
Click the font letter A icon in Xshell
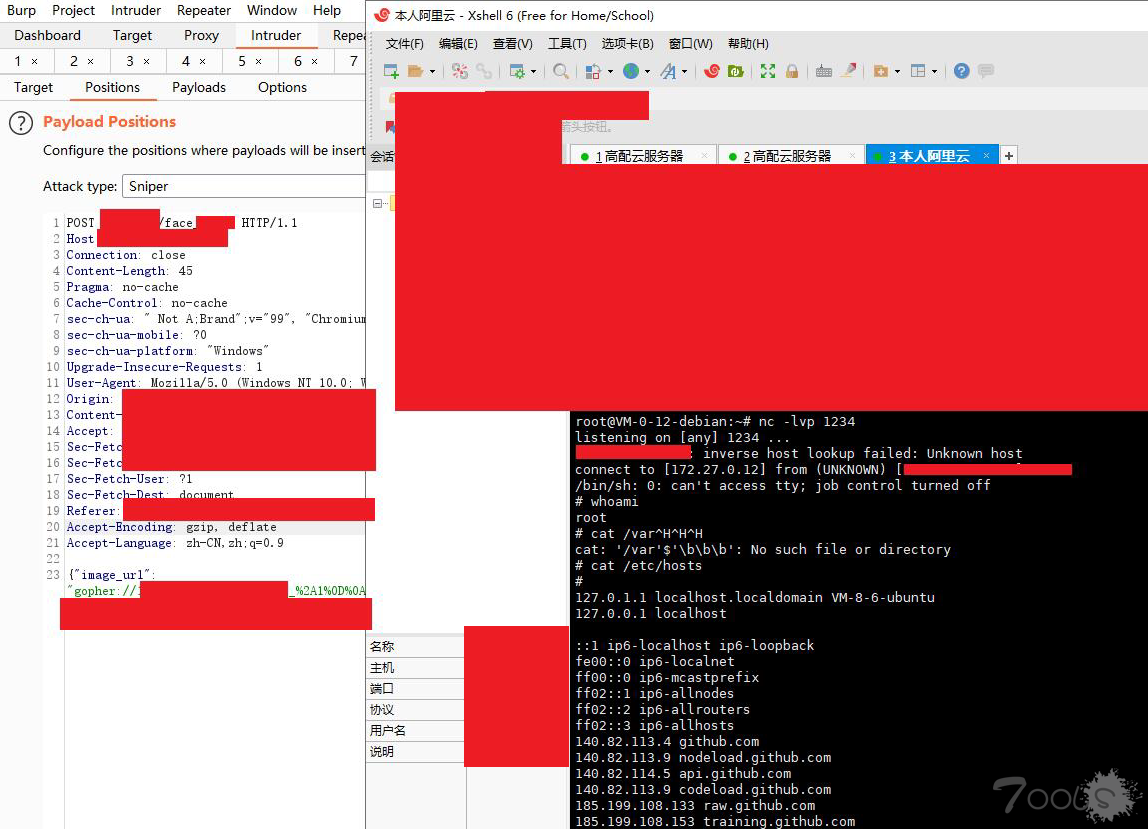[668, 71]
